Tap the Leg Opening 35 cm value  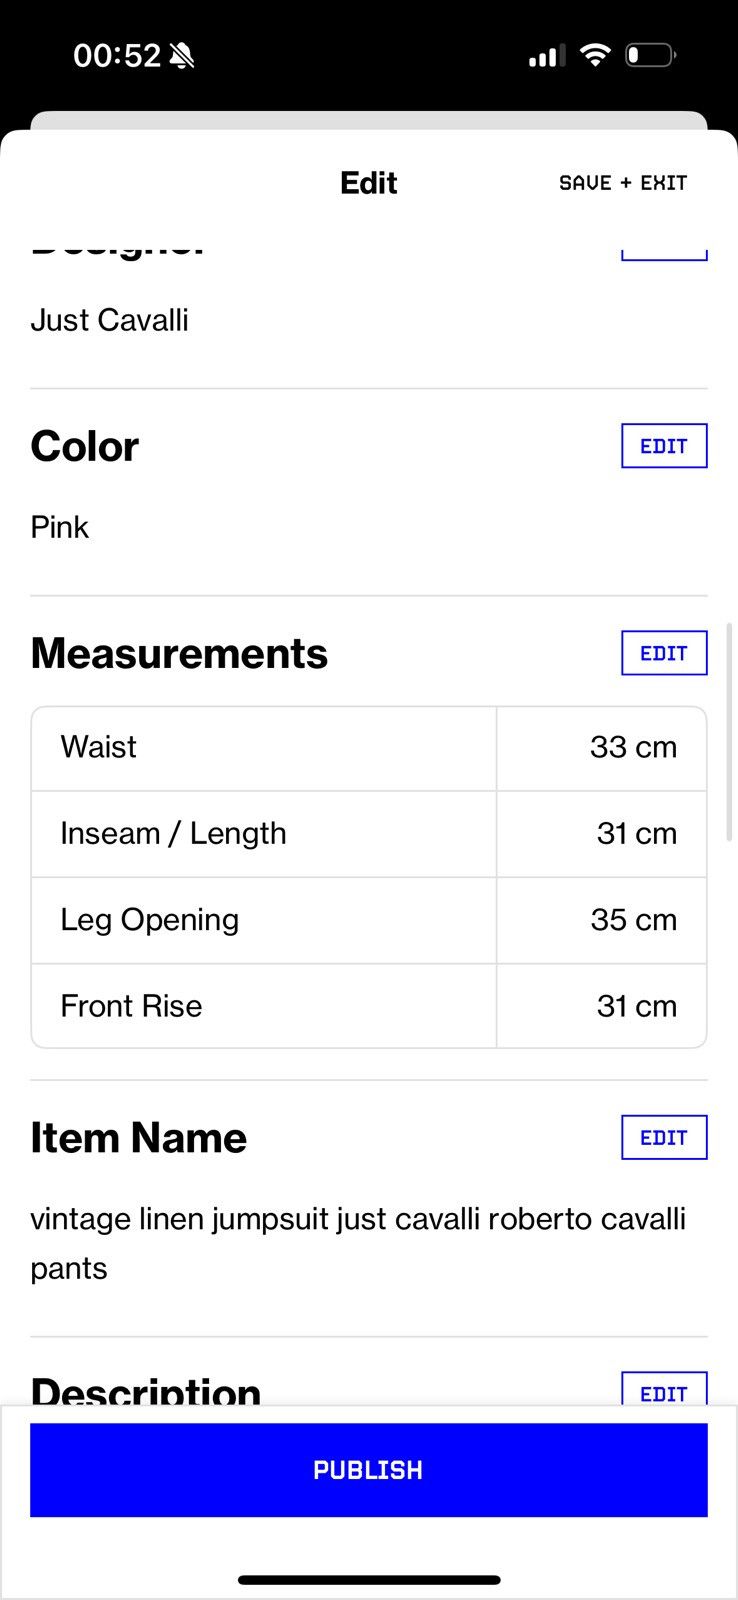tap(634, 920)
